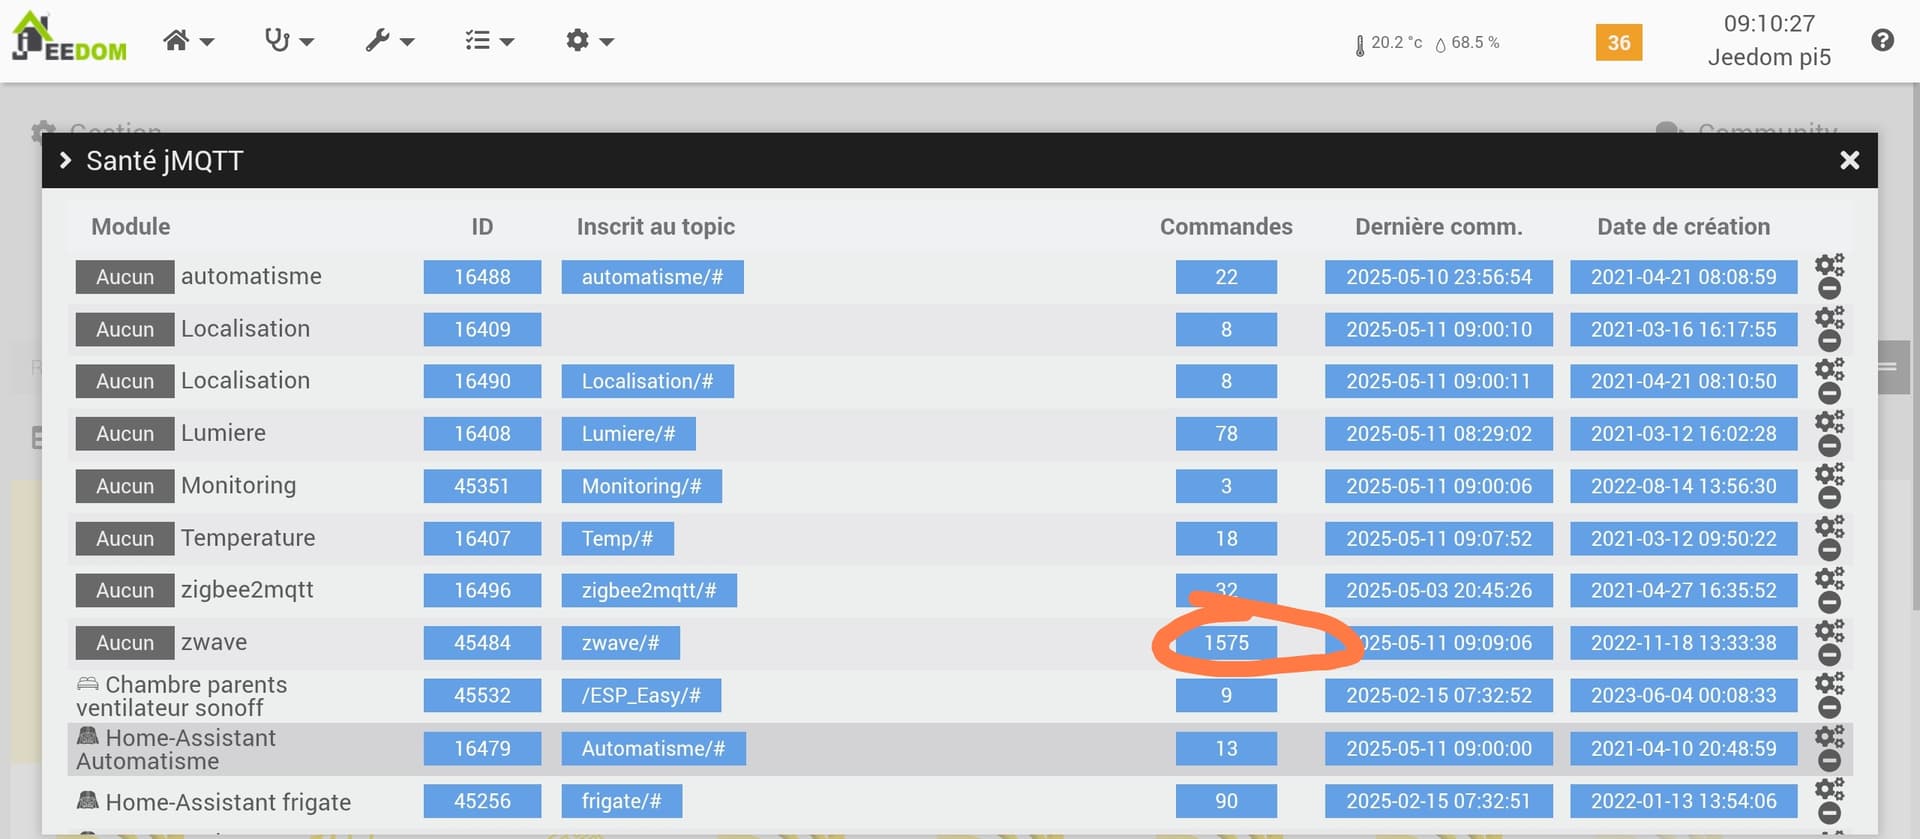This screenshot has width=1920, height=839.
Task: Open the orange 36 messages badge
Action: point(1619,42)
